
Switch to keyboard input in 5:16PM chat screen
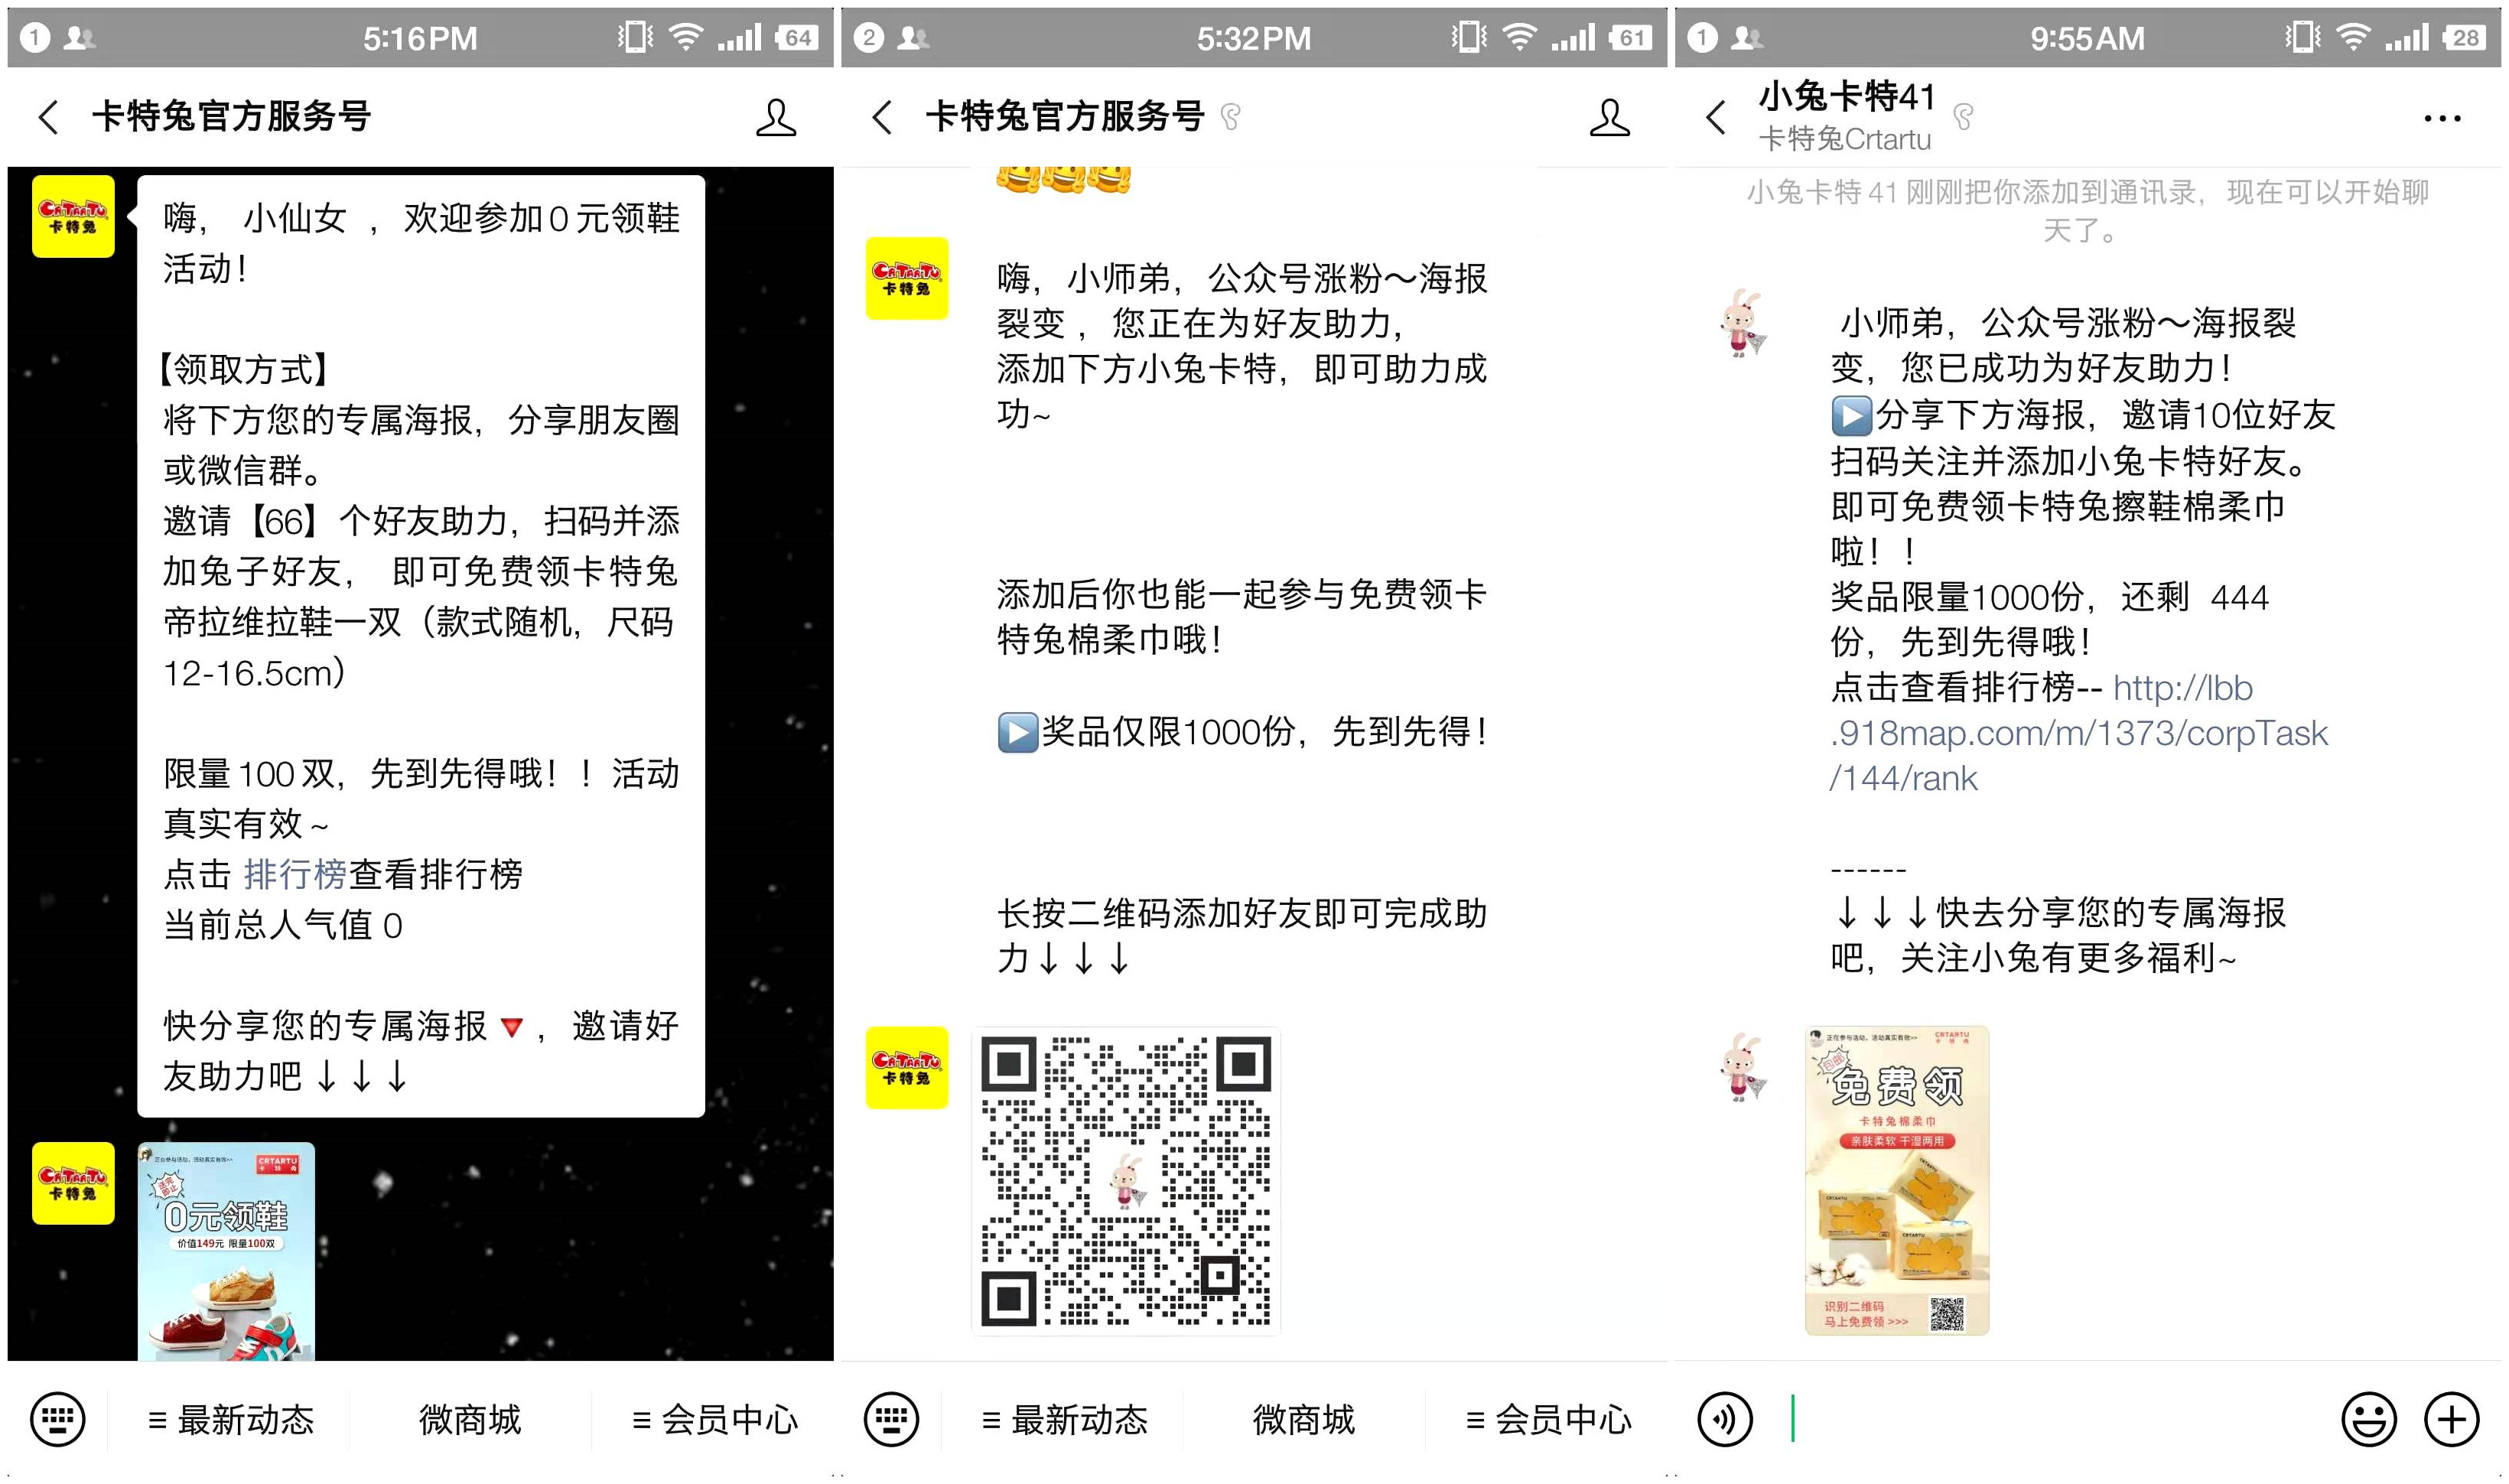pyautogui.click(x=58, y=1419)
